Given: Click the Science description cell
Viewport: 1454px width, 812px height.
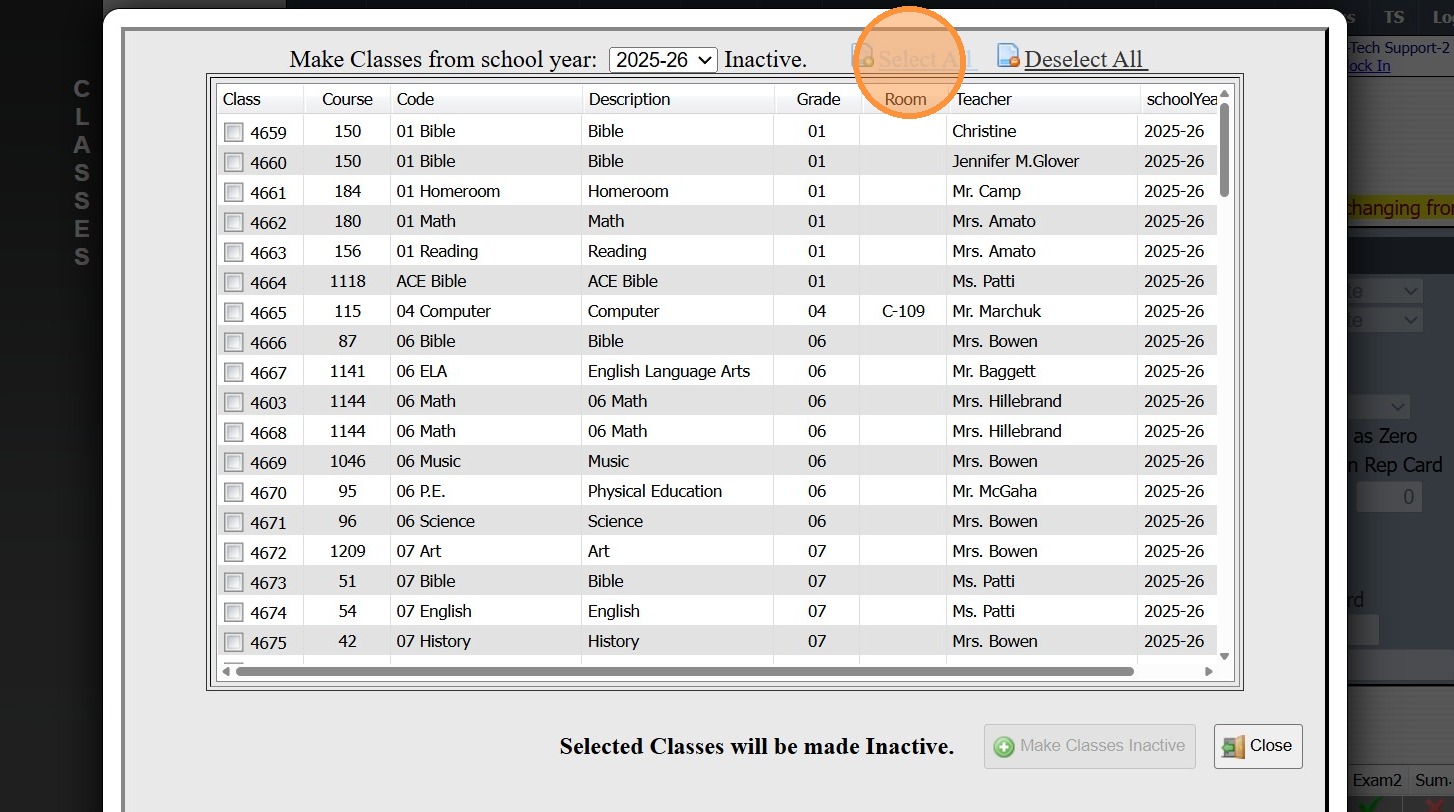Looking at the screenshot, I should 616,521.
